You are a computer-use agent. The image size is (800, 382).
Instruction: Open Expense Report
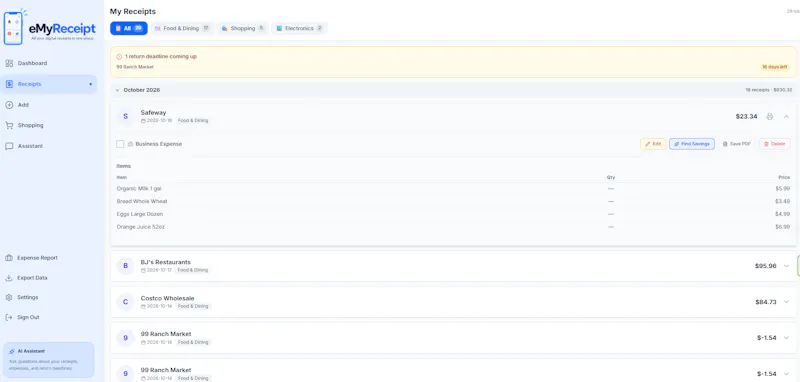tap(49, 258)
